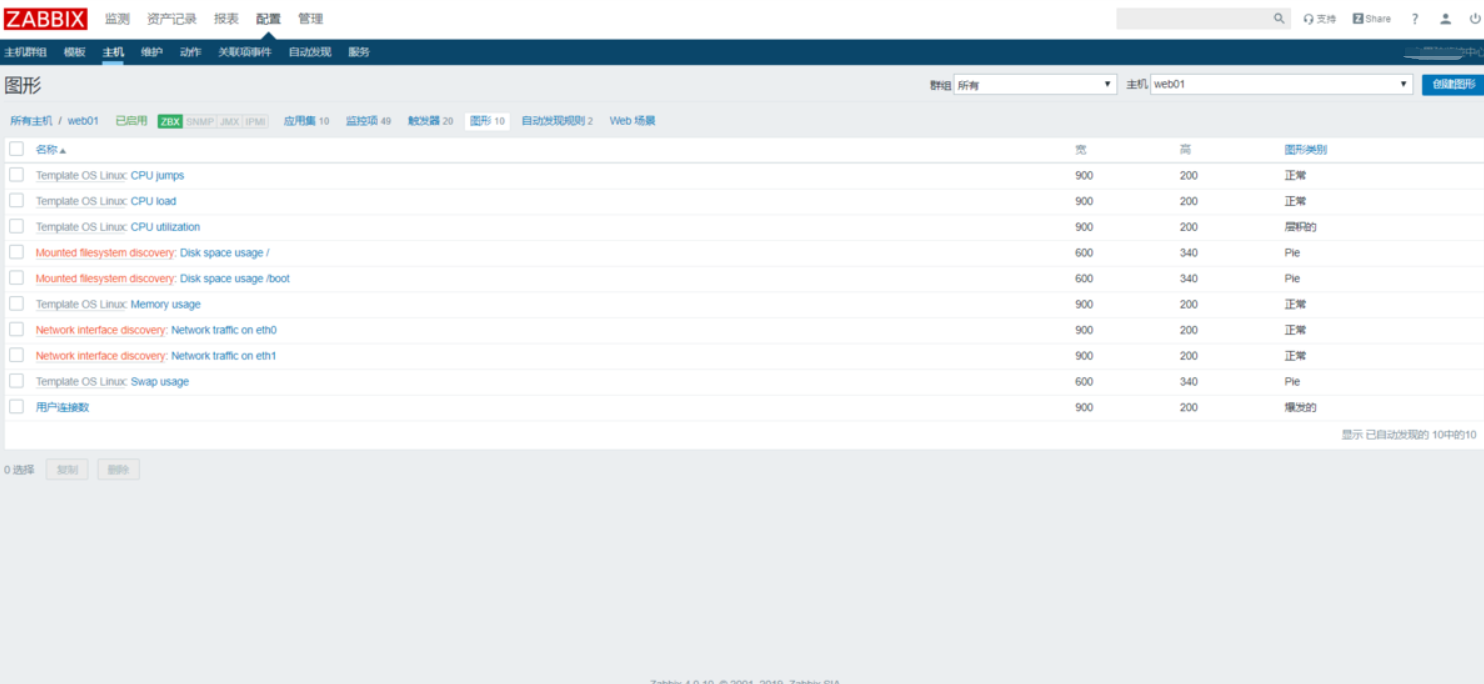Open the 管理 top menu

310,19
